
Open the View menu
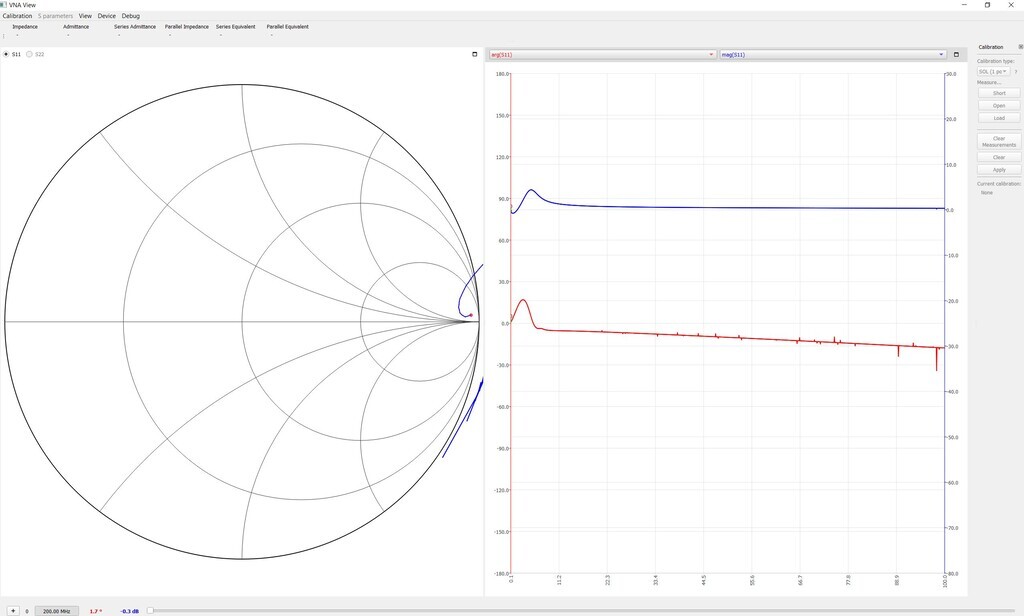pyautogui.click(x=85, y=16)
